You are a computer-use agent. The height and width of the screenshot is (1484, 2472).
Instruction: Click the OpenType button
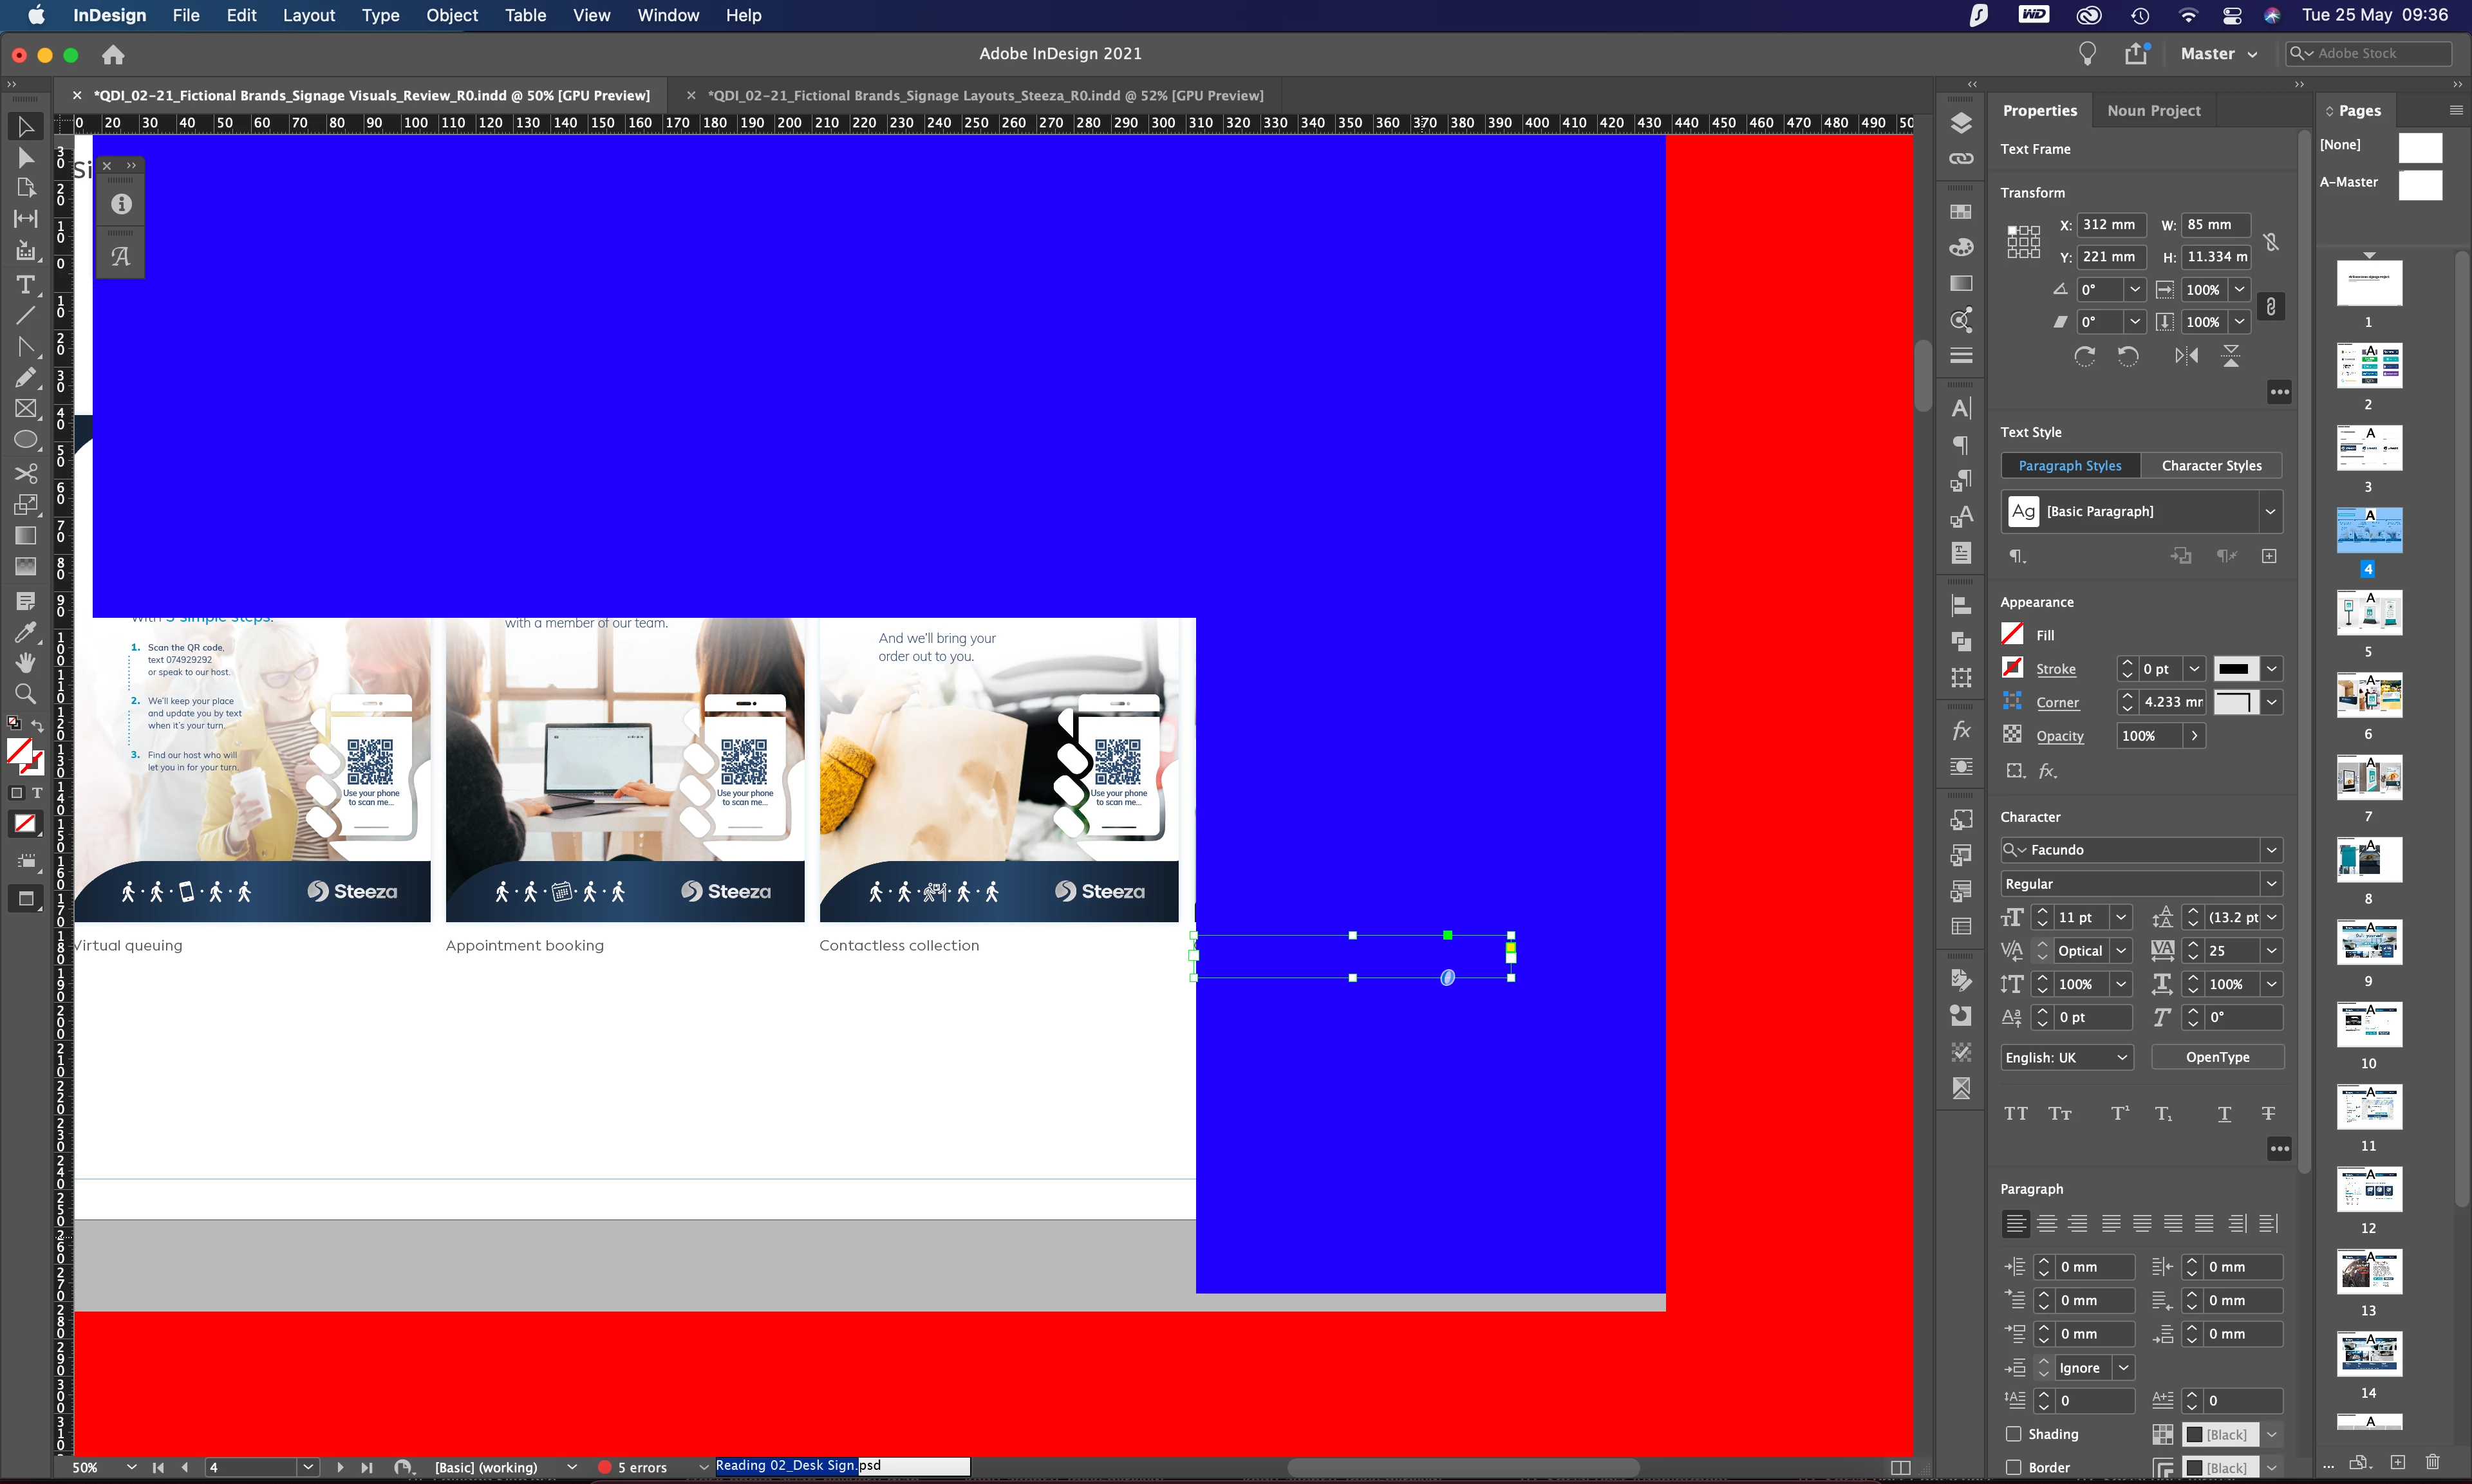[x=2217, y=1057]
